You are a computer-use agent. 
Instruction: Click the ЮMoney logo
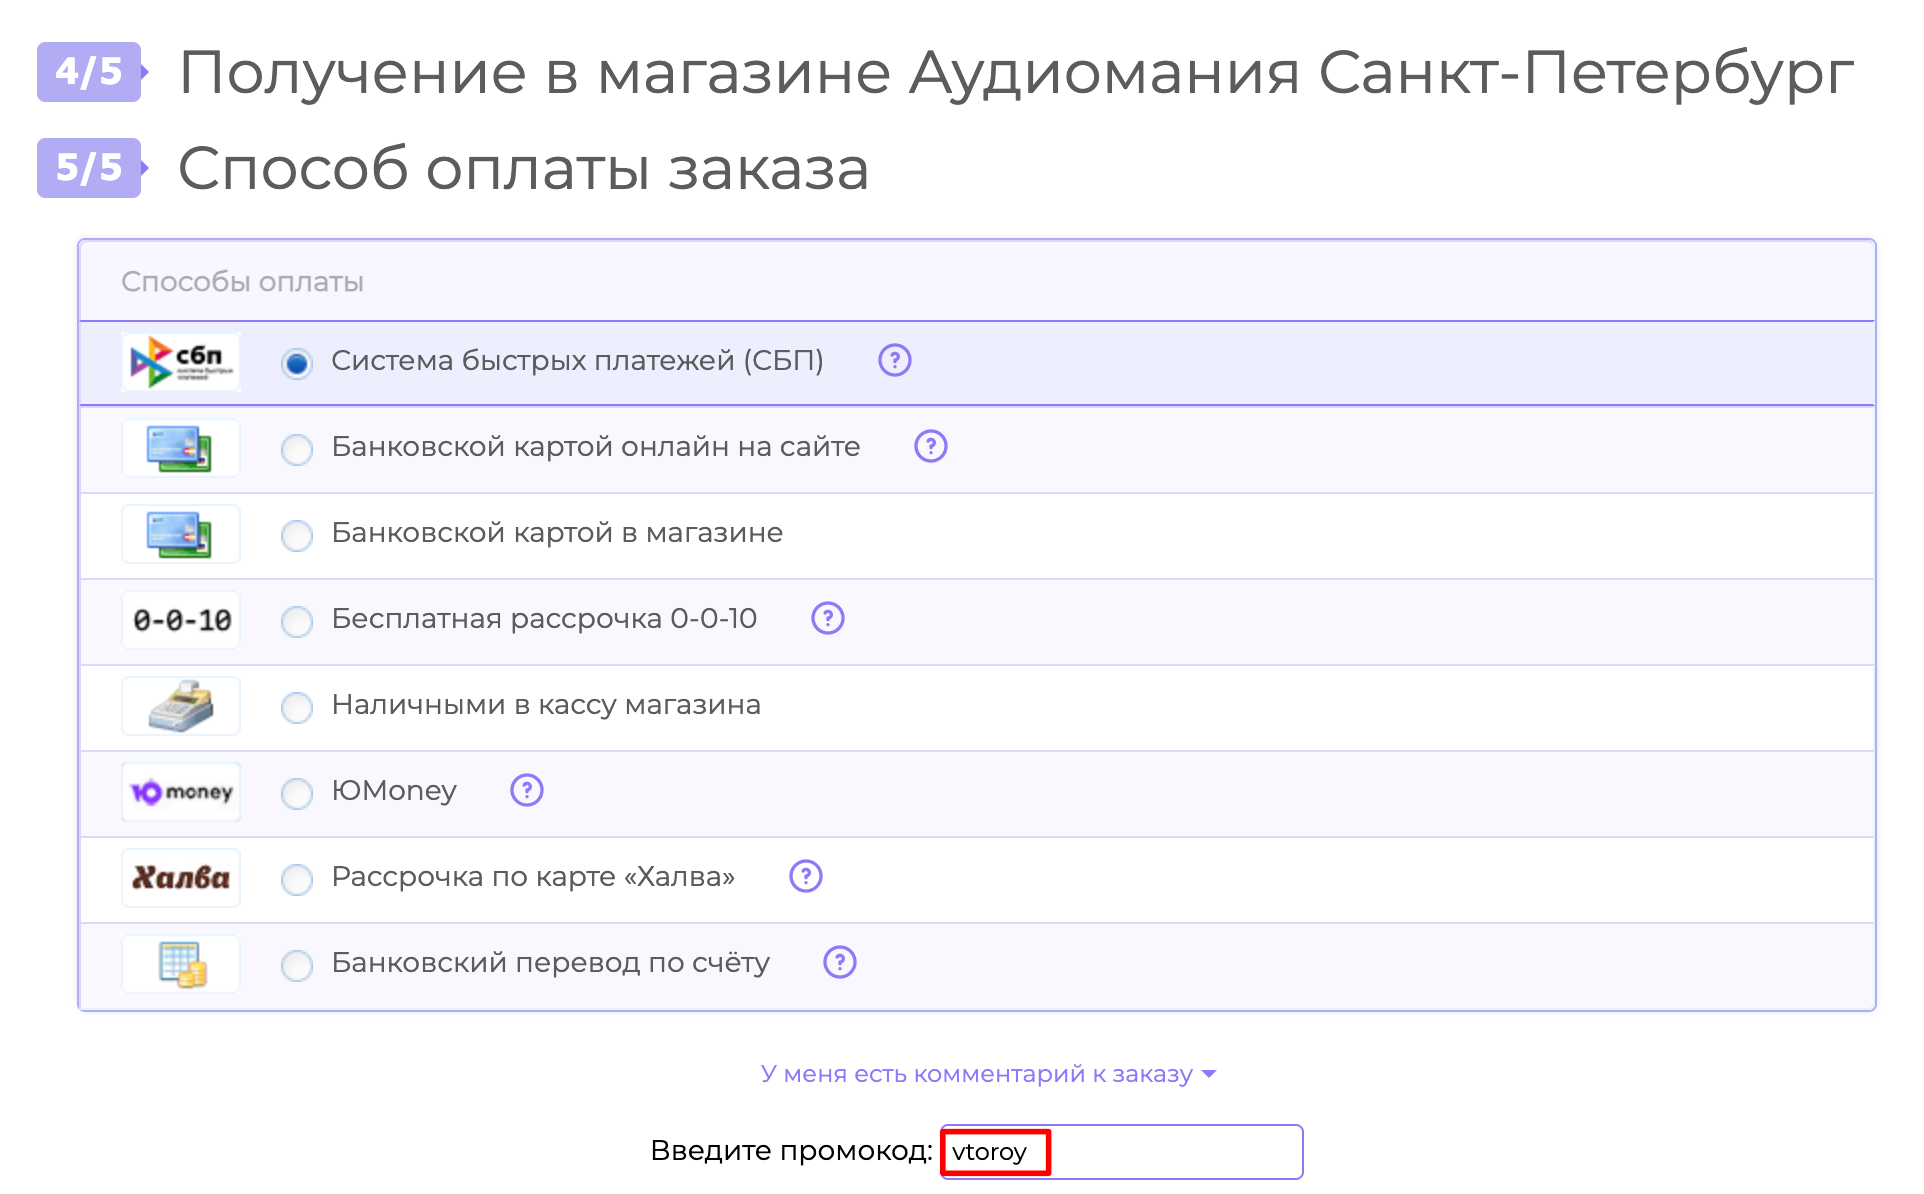tap(180, 791)
